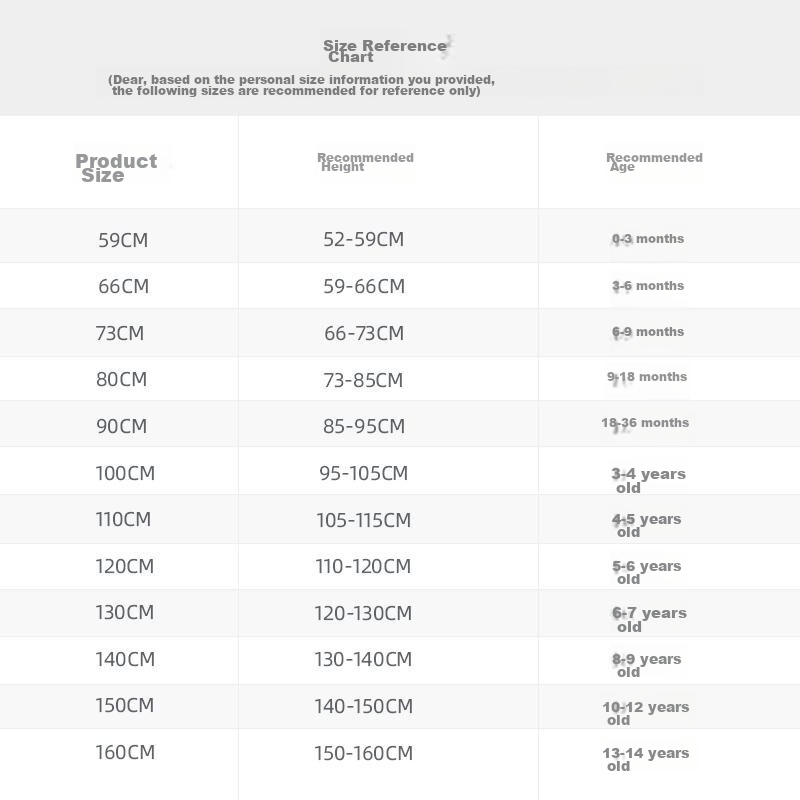The image size is (800, 800).
Task: Click the 160CM product size cell
Action: coord(125,752)
